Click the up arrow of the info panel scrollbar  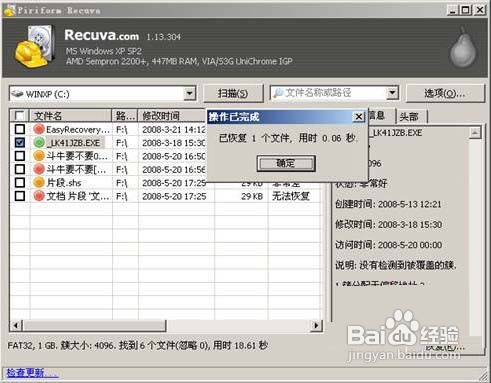pyautogui.click(x=475, y=133)
